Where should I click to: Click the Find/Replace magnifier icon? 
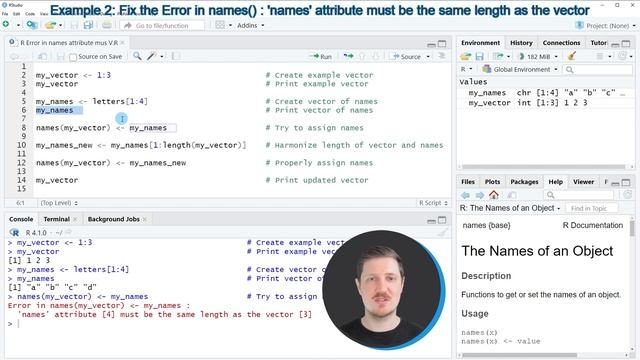click(137, 56)
